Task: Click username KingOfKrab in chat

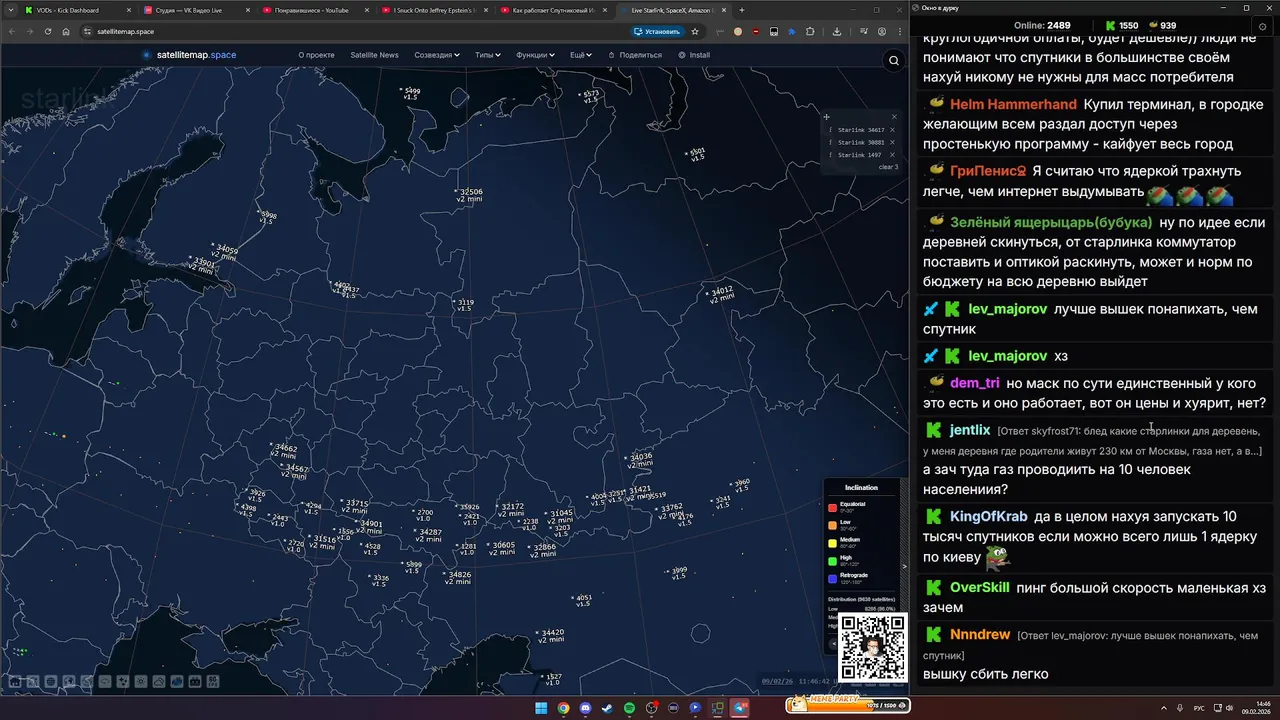Action: (988, 516)
